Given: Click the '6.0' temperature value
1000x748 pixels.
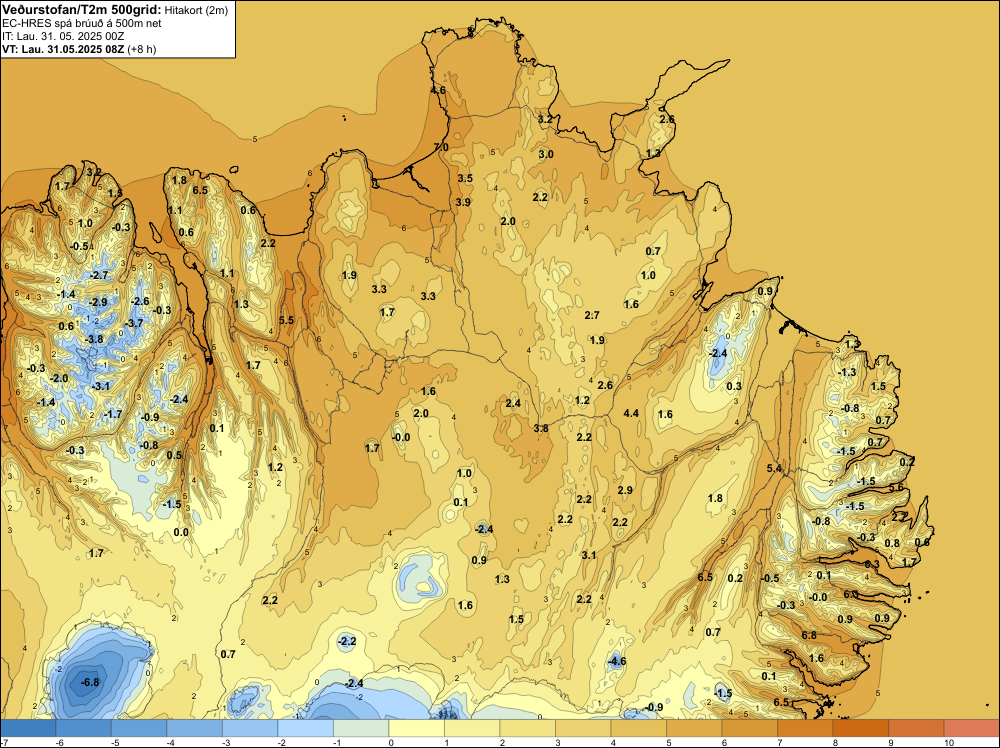Looking at the screenshot, I should pos(851,594).
